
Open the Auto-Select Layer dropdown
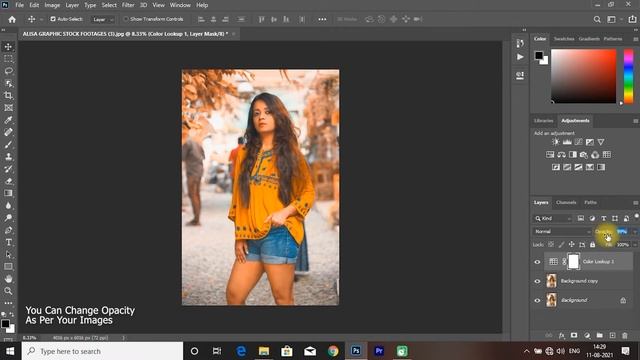(102, 19)
